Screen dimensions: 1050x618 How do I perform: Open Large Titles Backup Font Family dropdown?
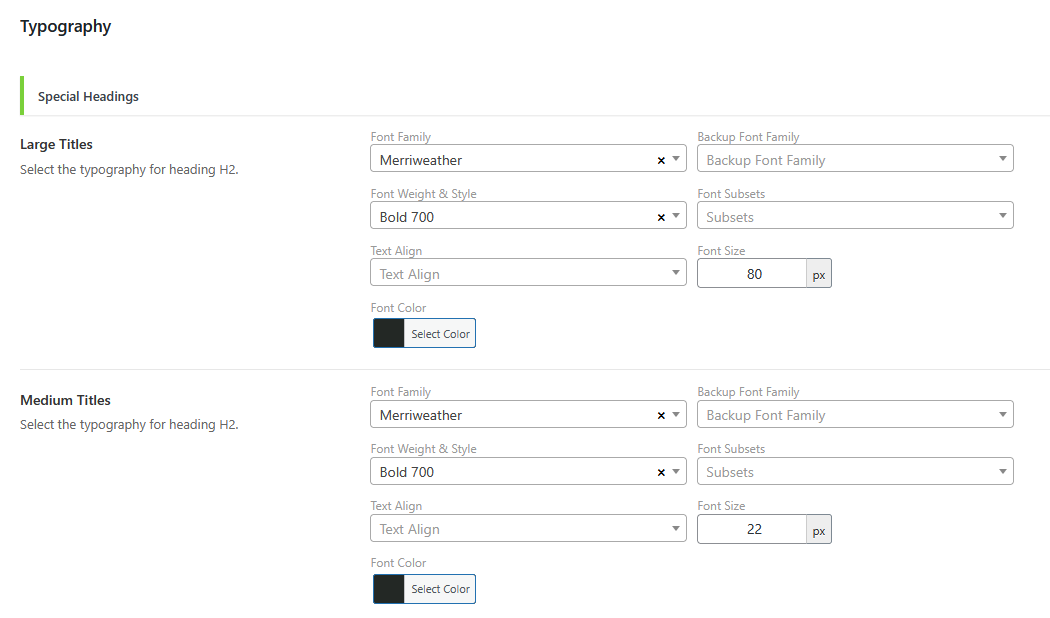click(x=855, y=159)
